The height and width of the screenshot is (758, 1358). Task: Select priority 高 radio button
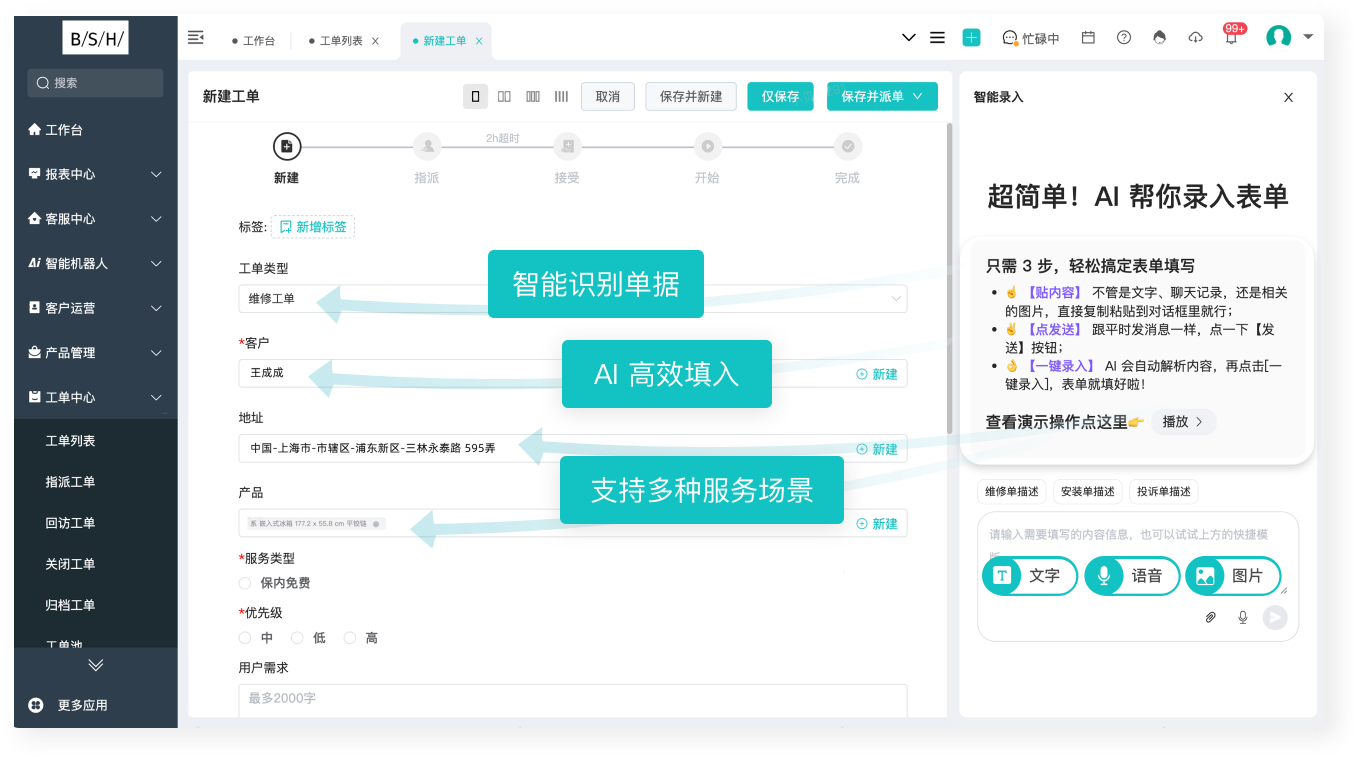point(350,638)
